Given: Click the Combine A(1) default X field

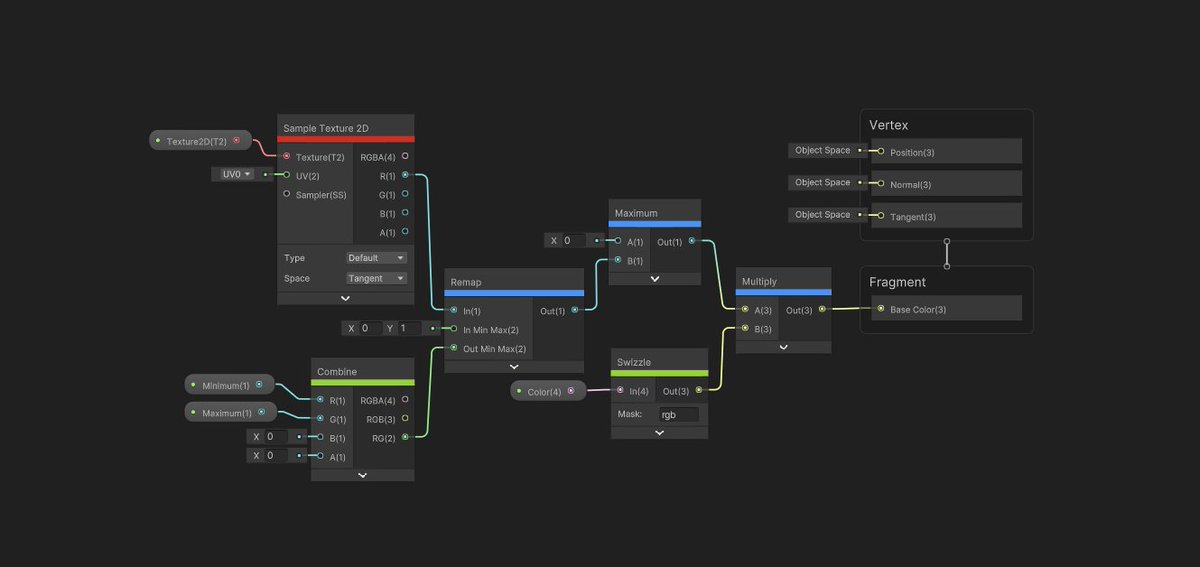Looking at the screenshot, I should [x=277, y=455].
